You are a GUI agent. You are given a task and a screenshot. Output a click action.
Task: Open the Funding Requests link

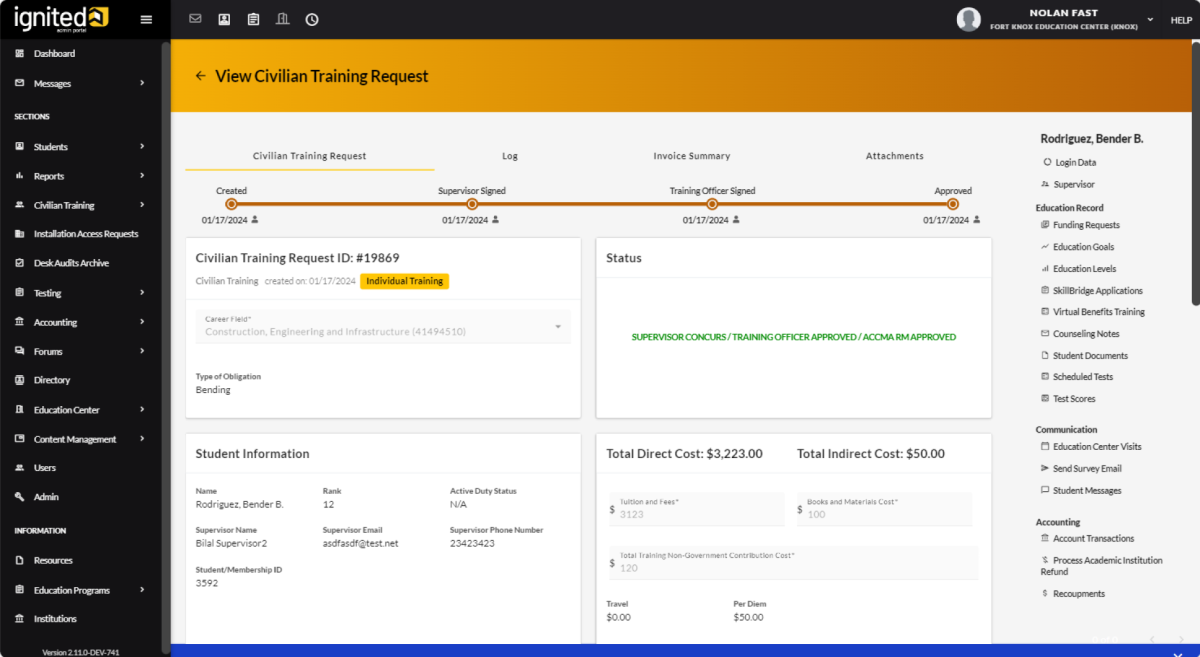1086,225
